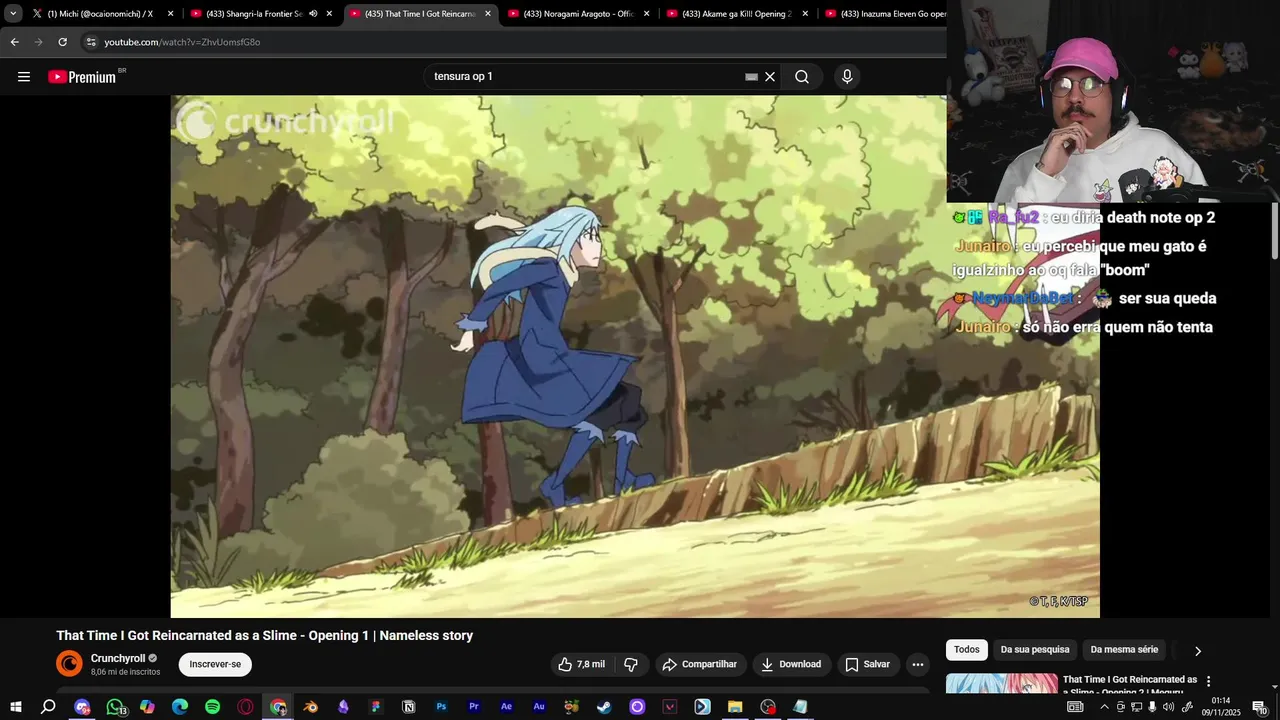Open the tab search dropdown arrow
Viewport: 1280px width, 720px height.
(13, 14)
